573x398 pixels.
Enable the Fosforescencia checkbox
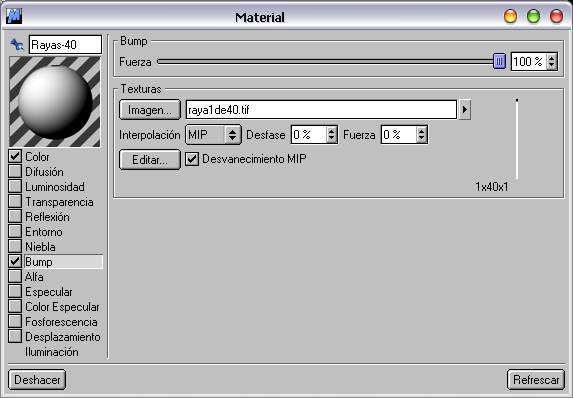coord(15,321)
